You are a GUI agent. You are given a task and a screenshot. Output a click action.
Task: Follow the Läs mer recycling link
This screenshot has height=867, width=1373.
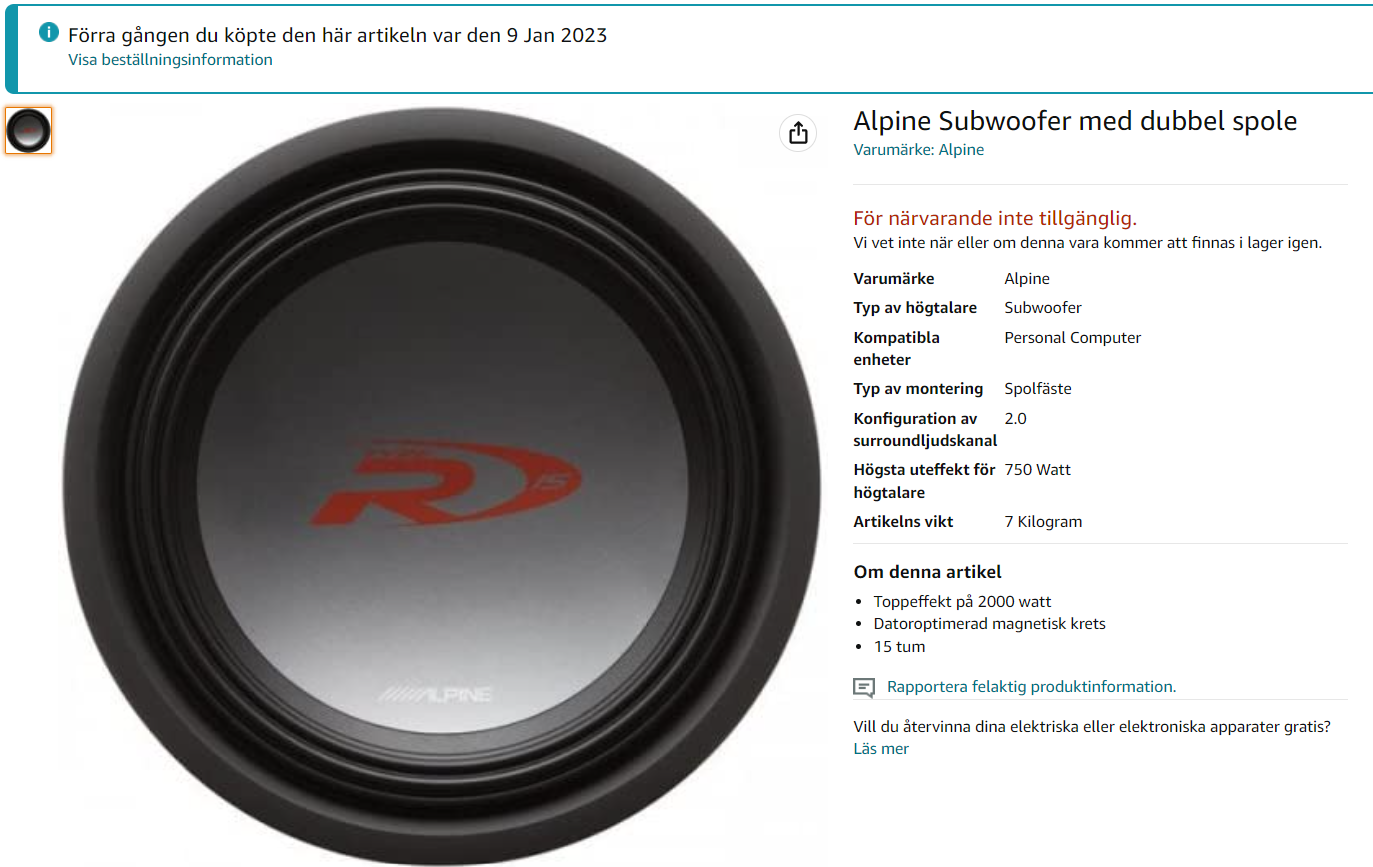[881, 748]
